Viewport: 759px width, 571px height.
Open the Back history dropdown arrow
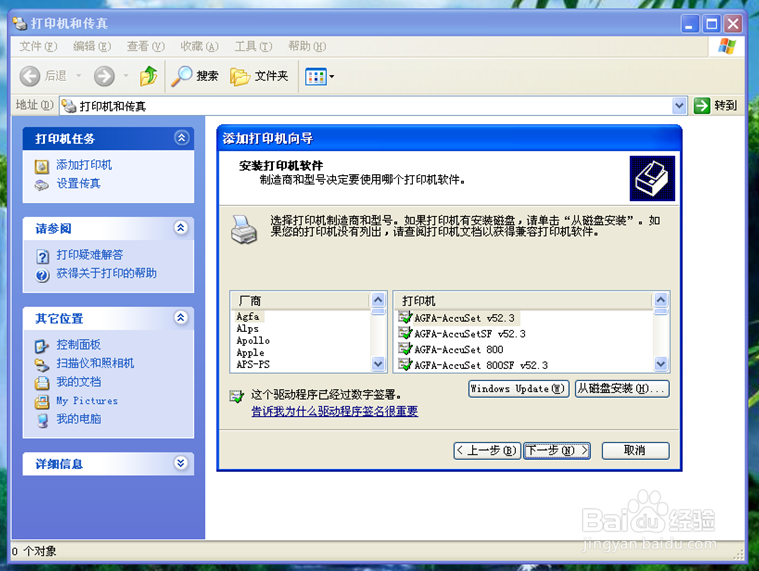point(79,76)
